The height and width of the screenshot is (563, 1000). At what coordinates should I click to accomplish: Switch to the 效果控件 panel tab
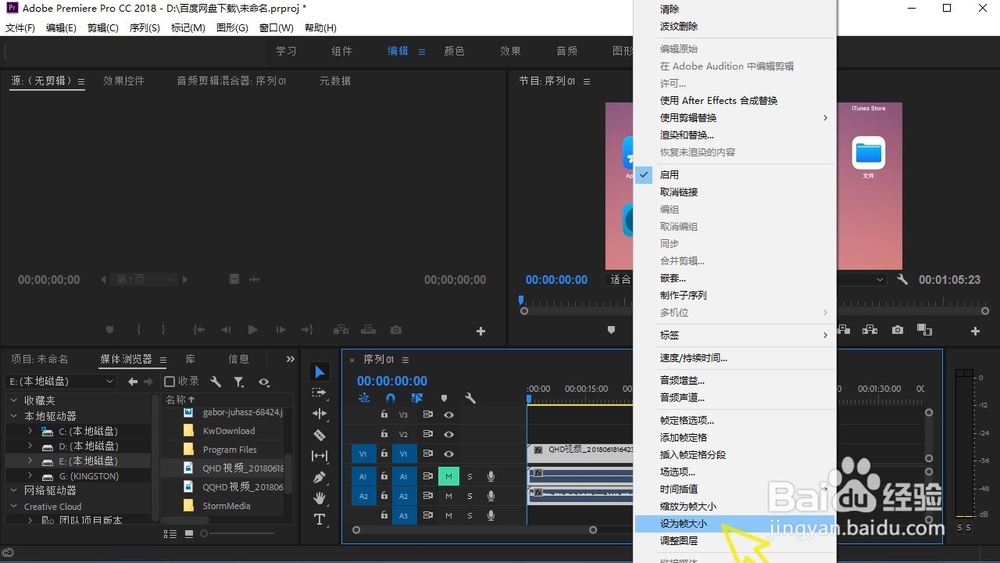(x=124, y=81)
